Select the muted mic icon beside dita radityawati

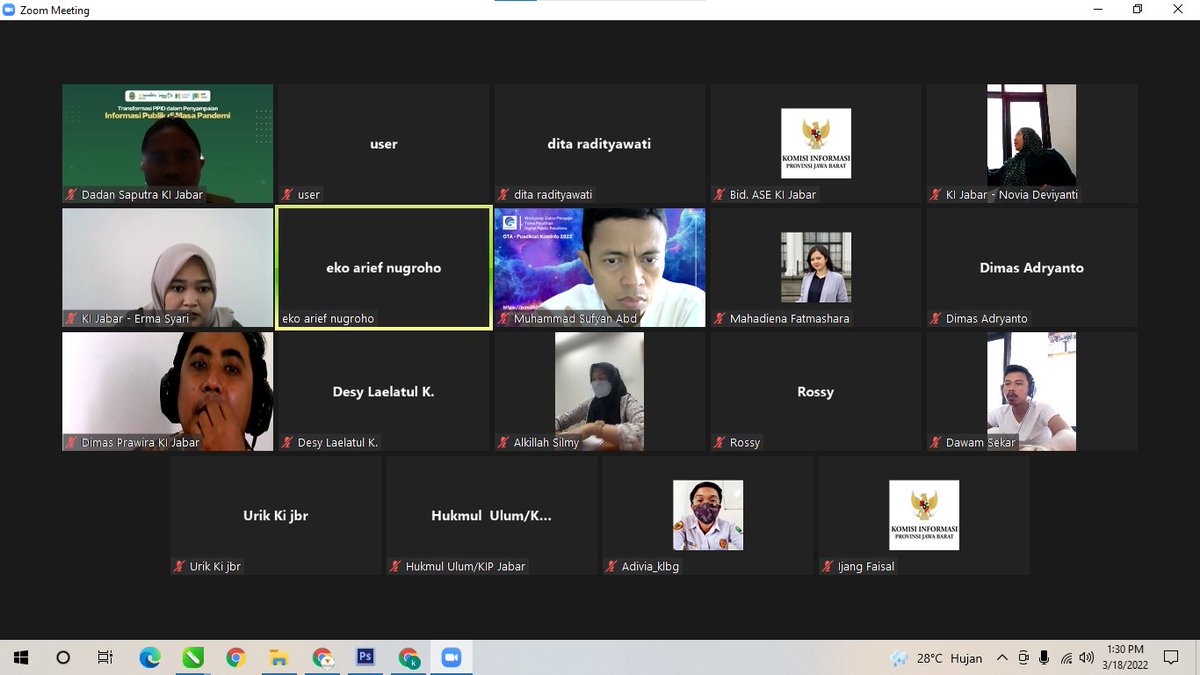pyautogui.click(x=504, y=195)
